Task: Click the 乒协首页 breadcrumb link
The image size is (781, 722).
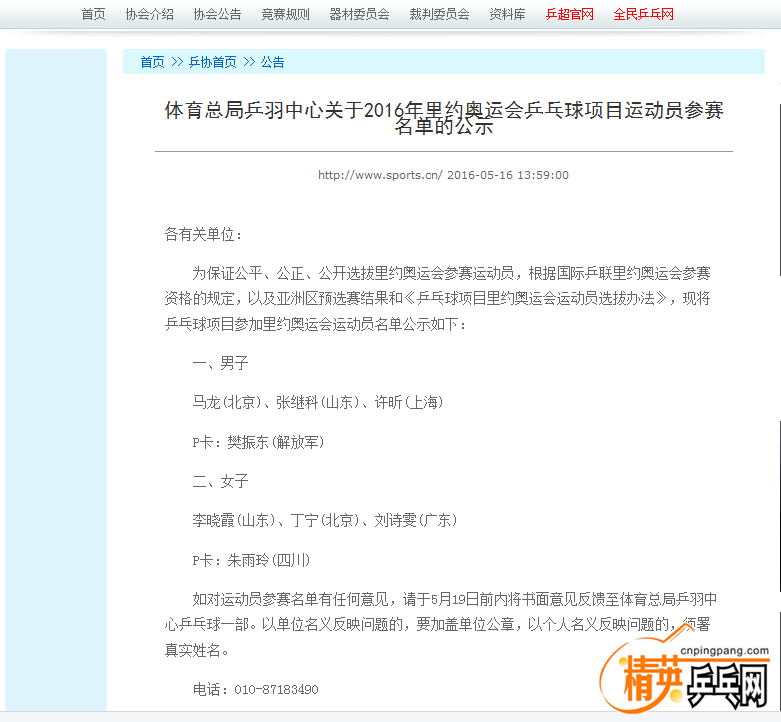Action: click(x=213, y=62)
